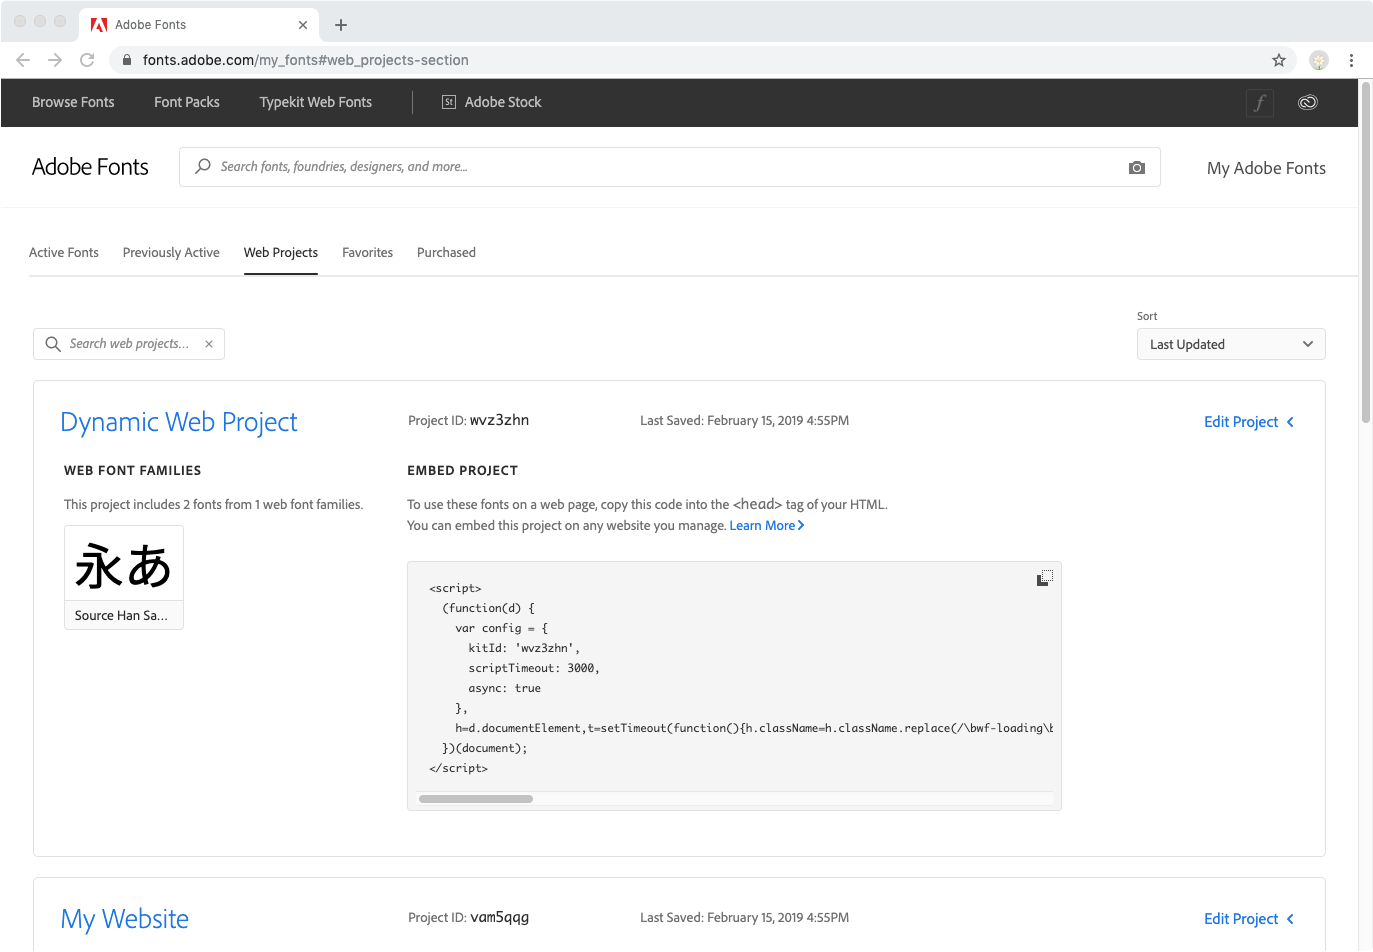Clear the web projects search field
This screenshot has width=1373, height=952.
pyautogui.click(x=209, y=344)
